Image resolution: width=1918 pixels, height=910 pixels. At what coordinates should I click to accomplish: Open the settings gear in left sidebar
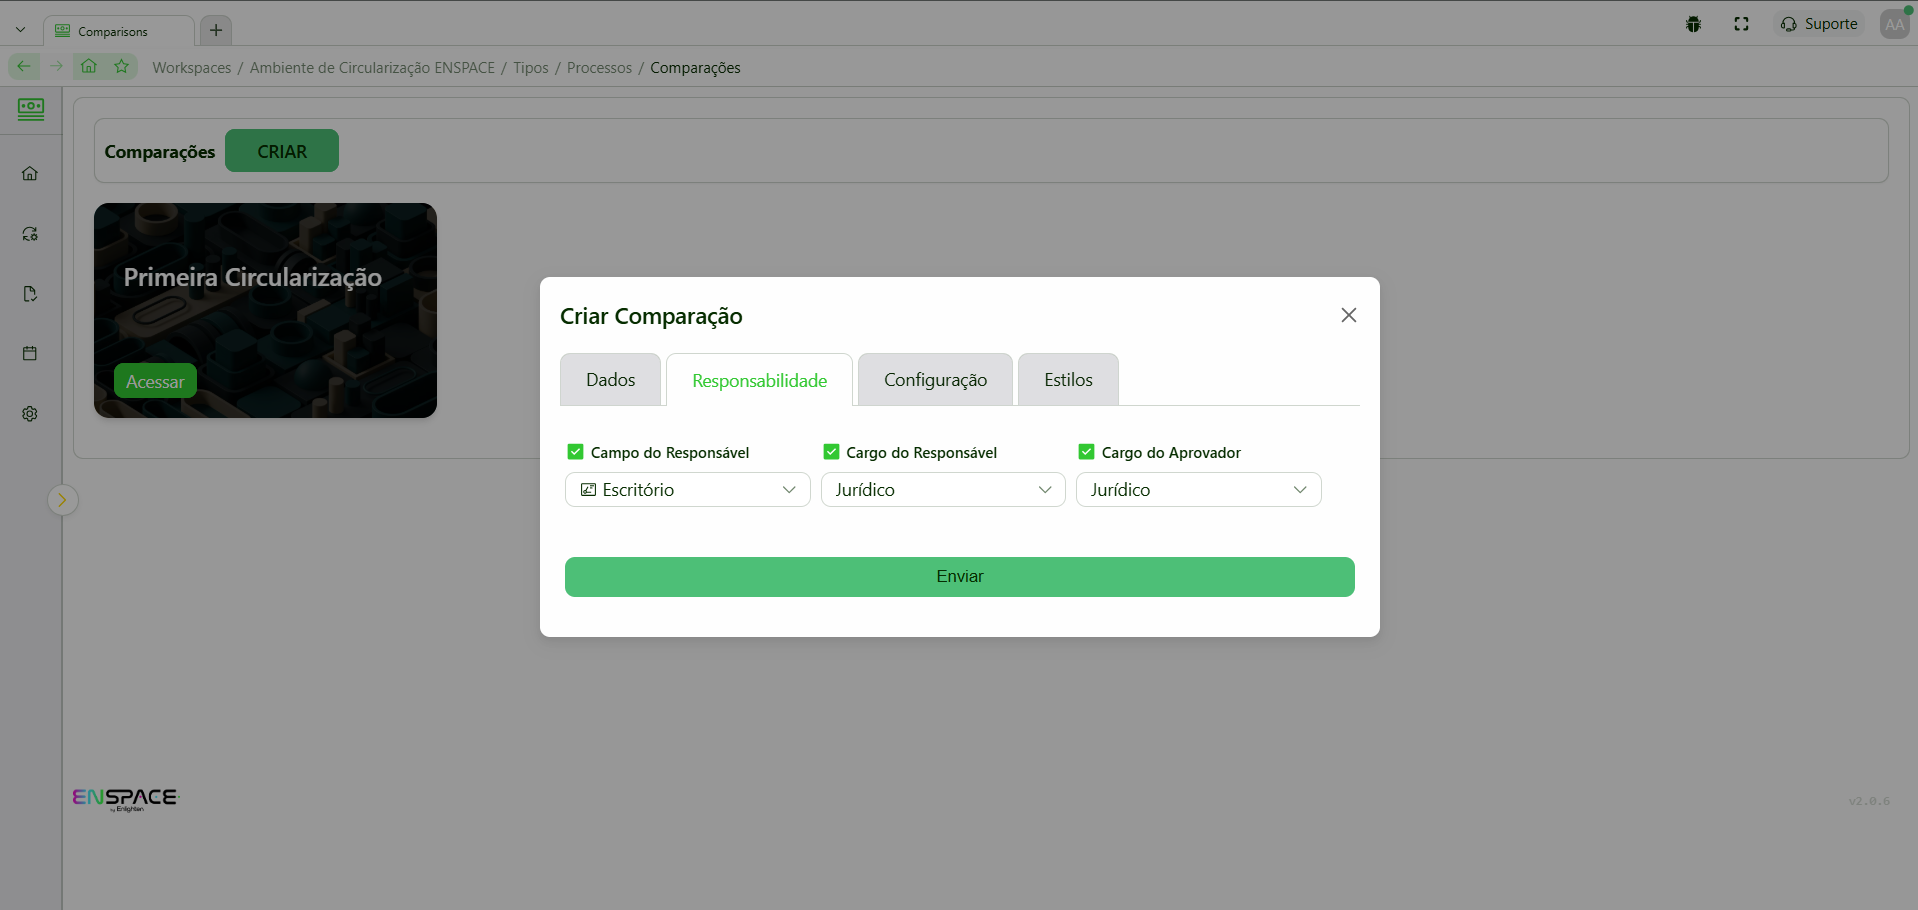pos(30,414)
